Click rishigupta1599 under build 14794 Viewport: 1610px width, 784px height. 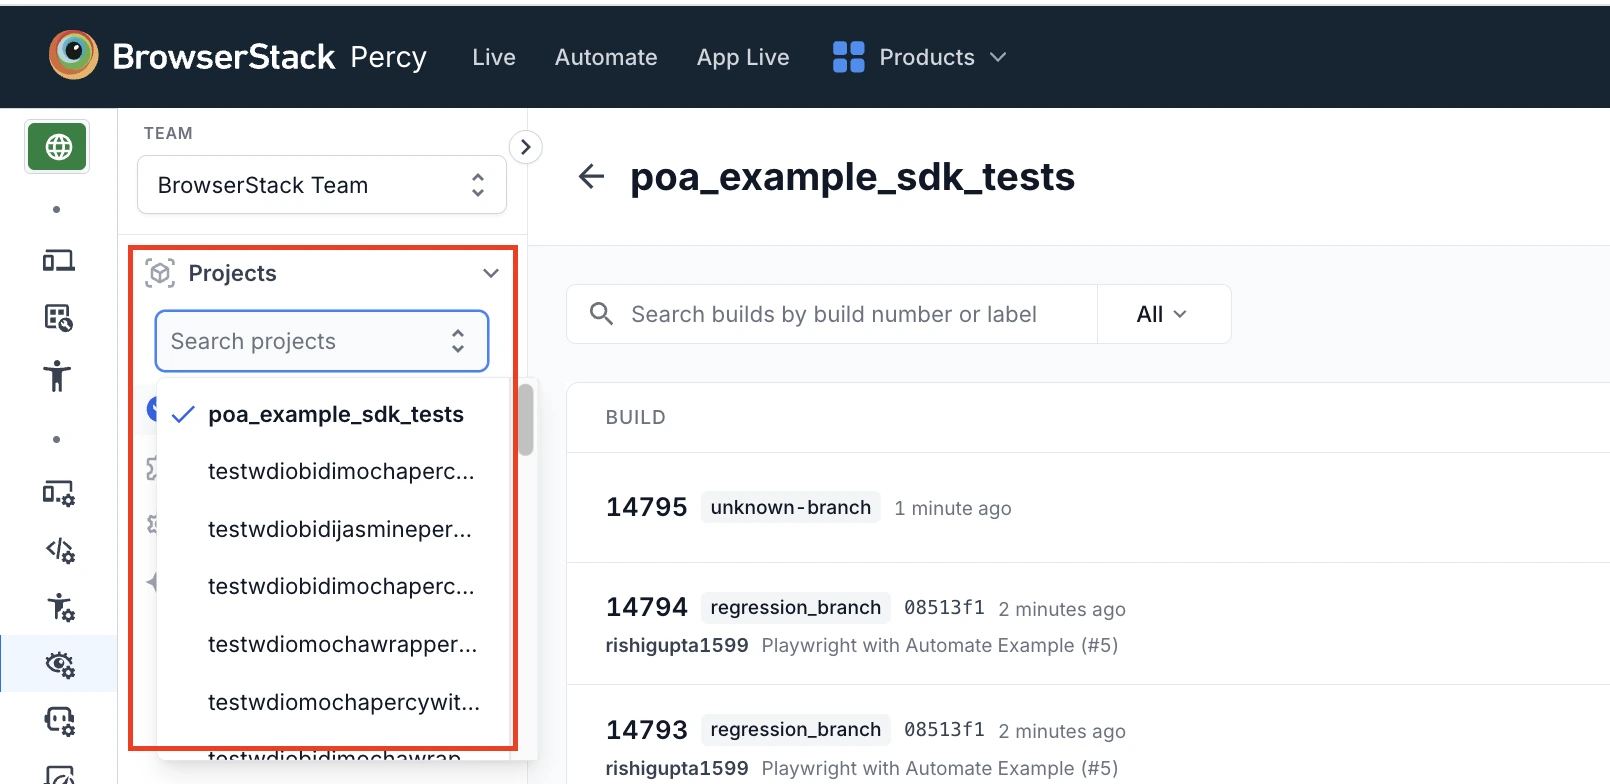click(x=677, y=645)
